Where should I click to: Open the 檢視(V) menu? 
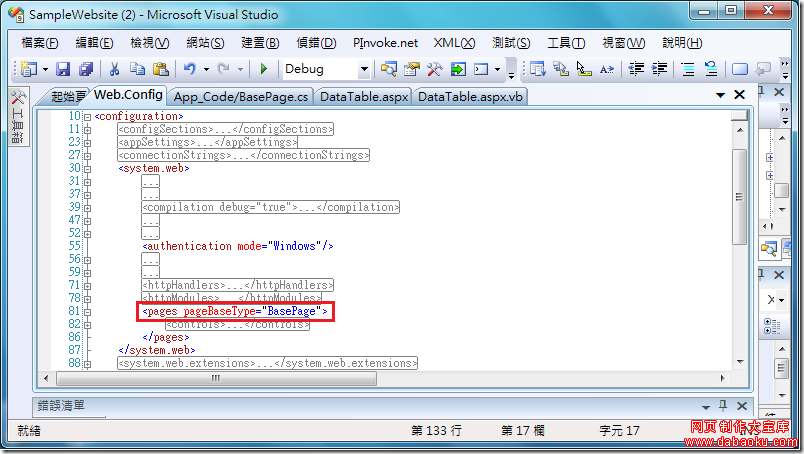tap(149, 43)
